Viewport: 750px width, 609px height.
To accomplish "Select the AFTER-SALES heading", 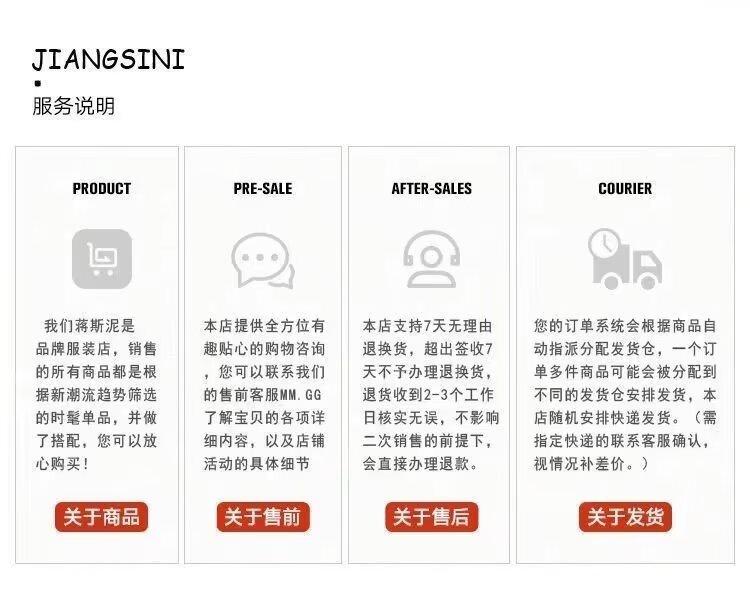I will click(431, 188).
